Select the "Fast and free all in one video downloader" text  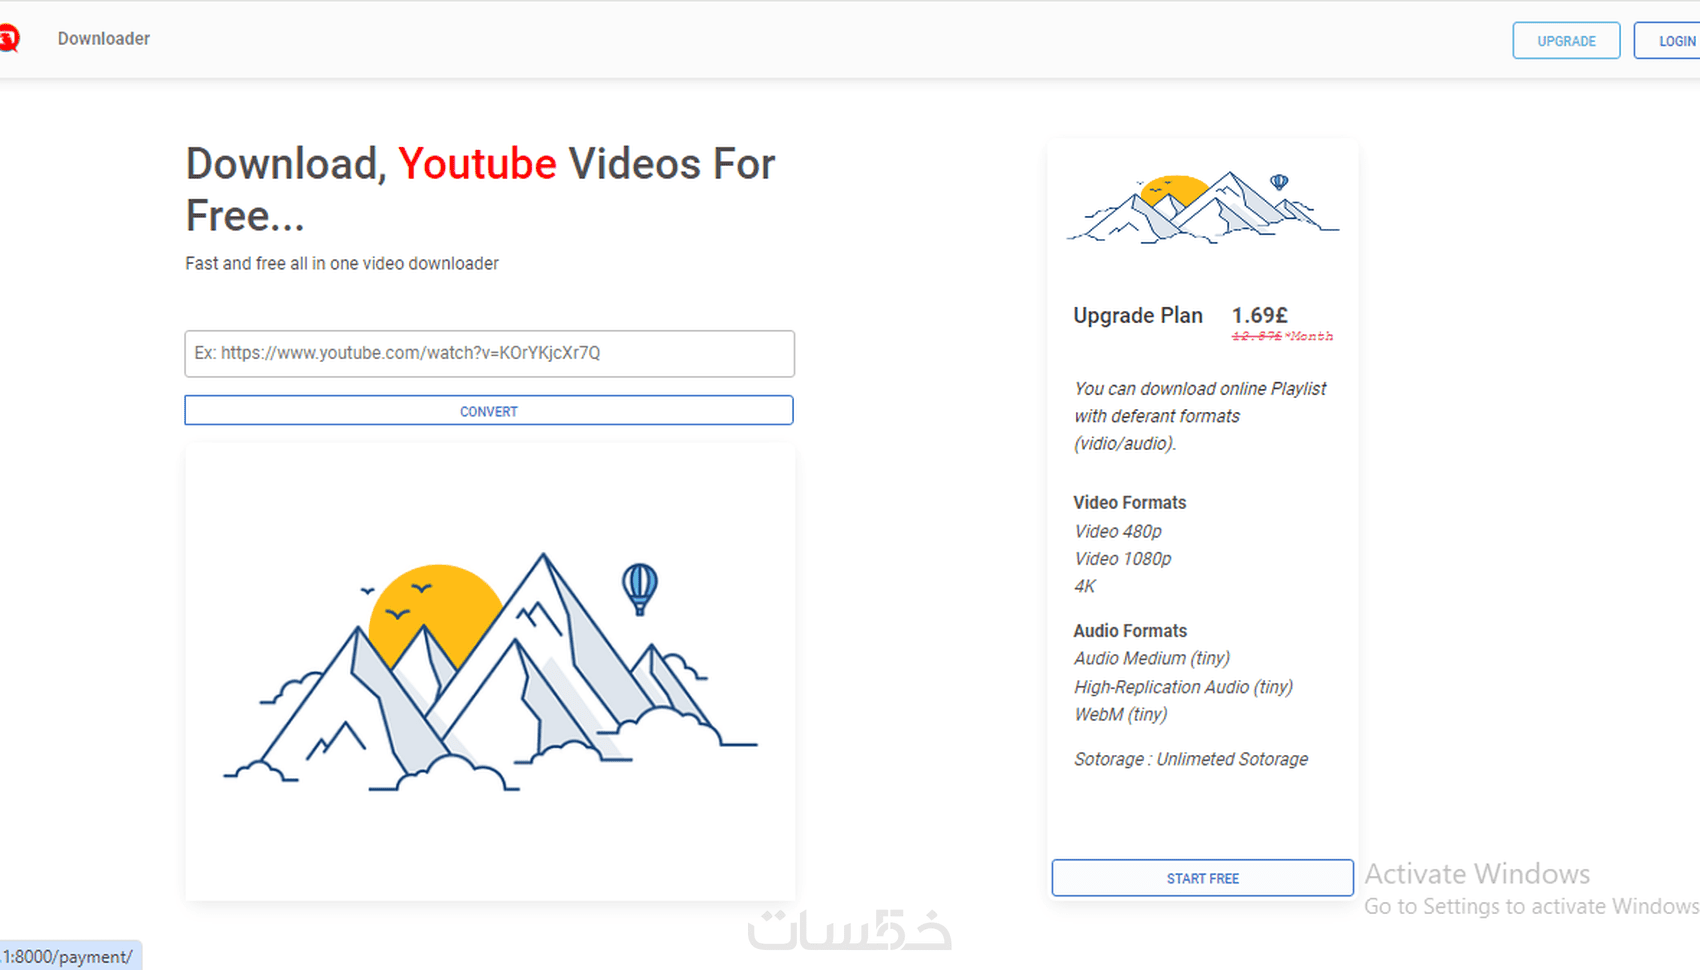pos(342,264)
